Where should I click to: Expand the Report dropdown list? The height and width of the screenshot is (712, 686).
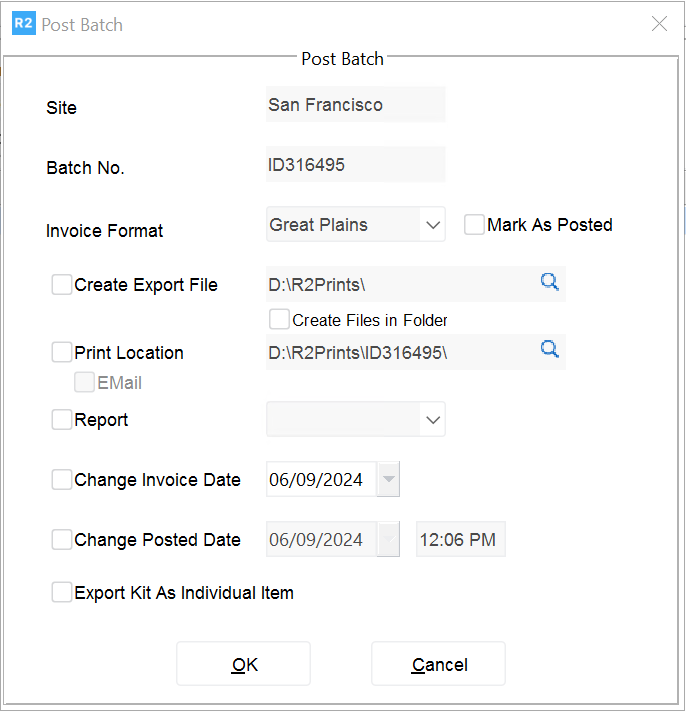point(433,420)
